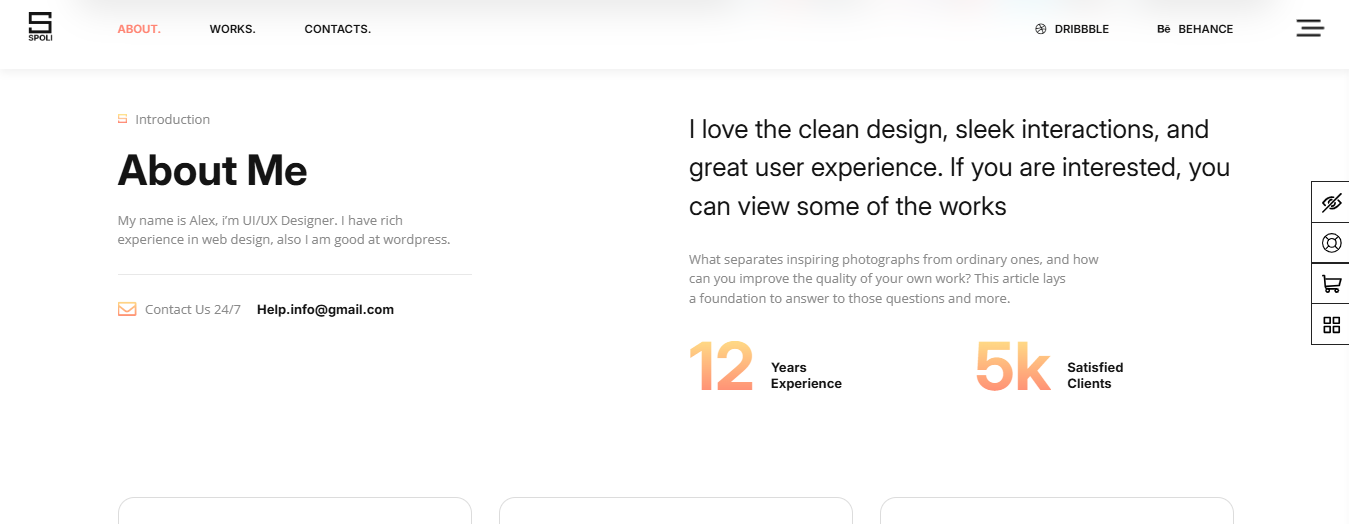
Task: Click the Spoli logo icon
Action: click(x=40, y=26)
